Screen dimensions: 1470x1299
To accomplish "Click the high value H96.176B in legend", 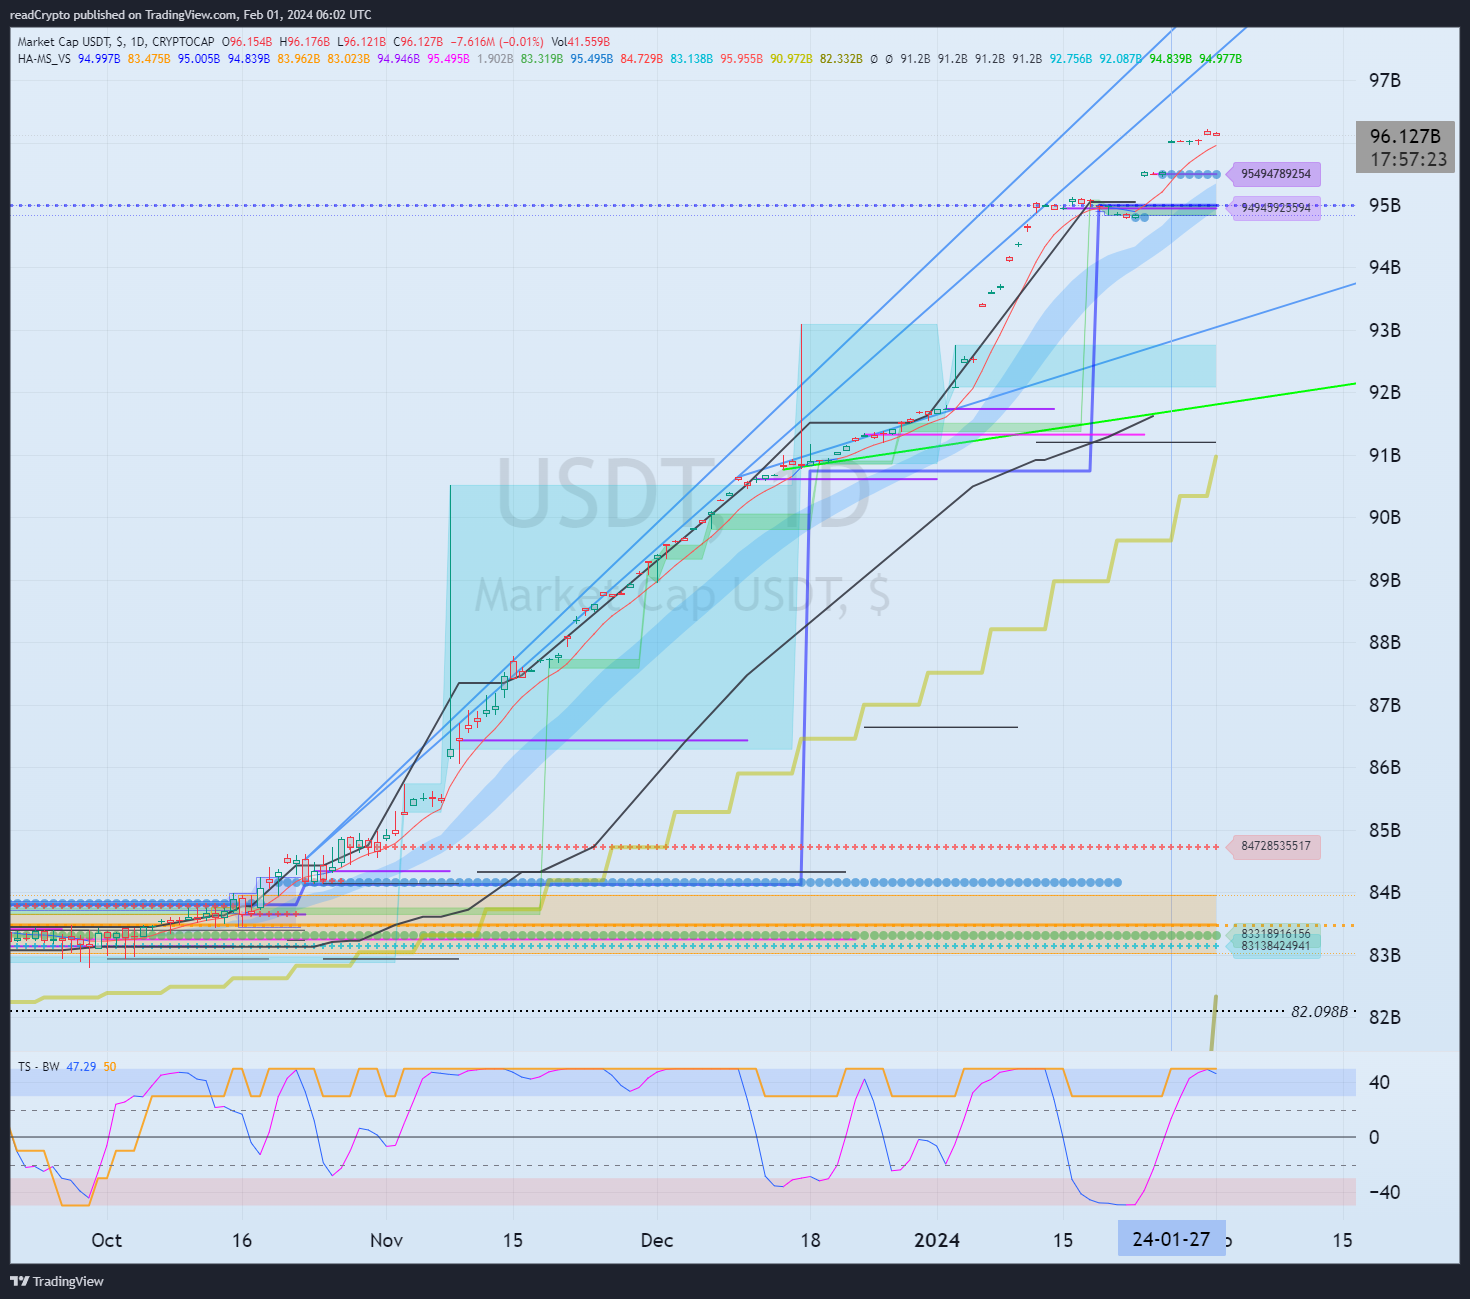I will pyautogui.click(x=305, y=42).
